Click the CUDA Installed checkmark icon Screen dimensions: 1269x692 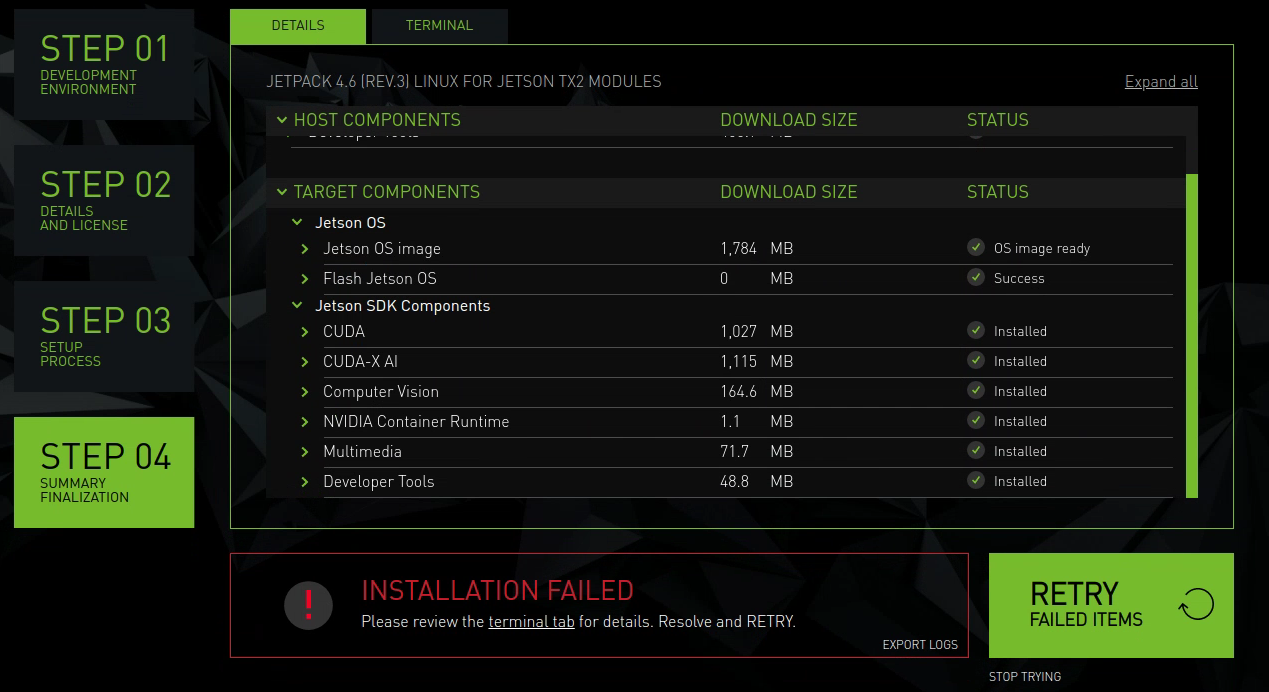pyautogui.click(x=976, y=331)
